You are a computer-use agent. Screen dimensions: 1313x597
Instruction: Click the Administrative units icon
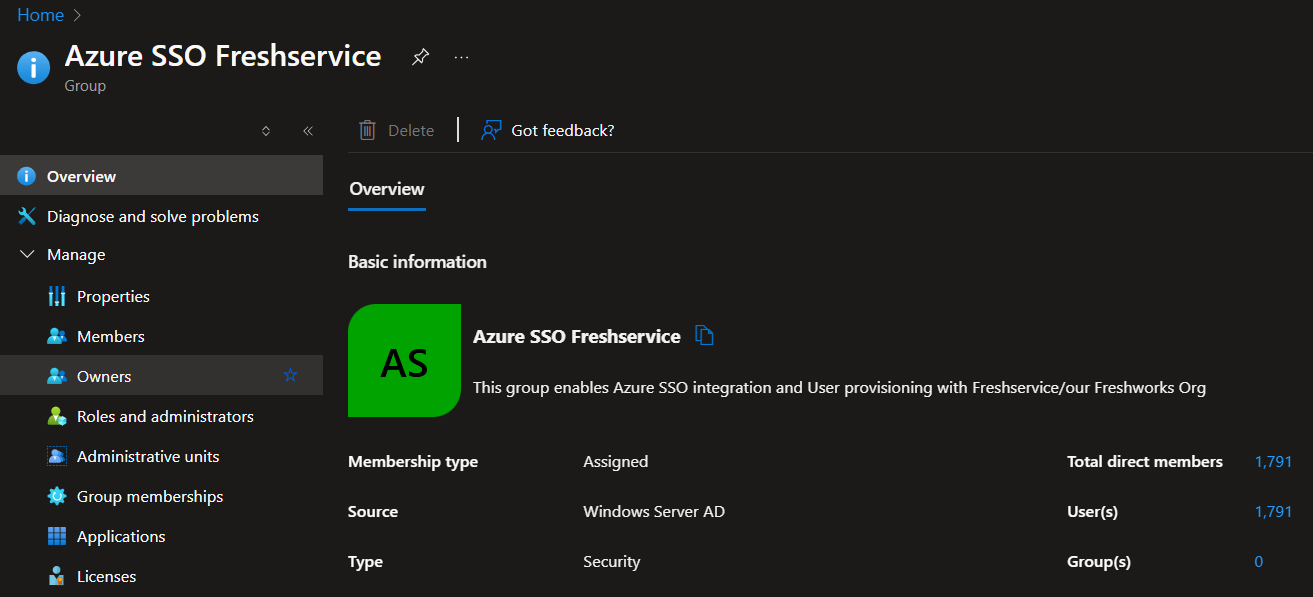click(57, 456)
